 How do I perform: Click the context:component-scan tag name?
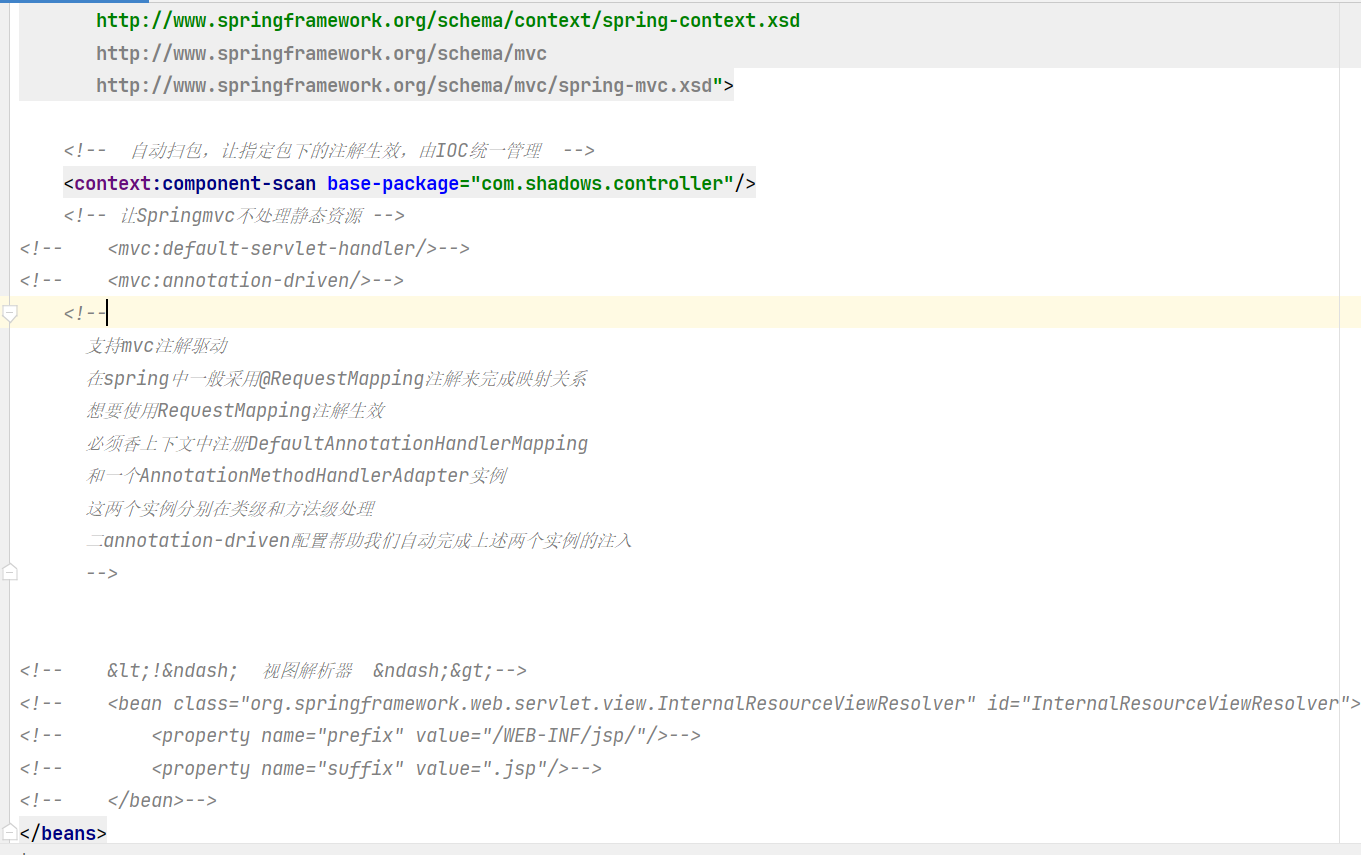point(195,183)
